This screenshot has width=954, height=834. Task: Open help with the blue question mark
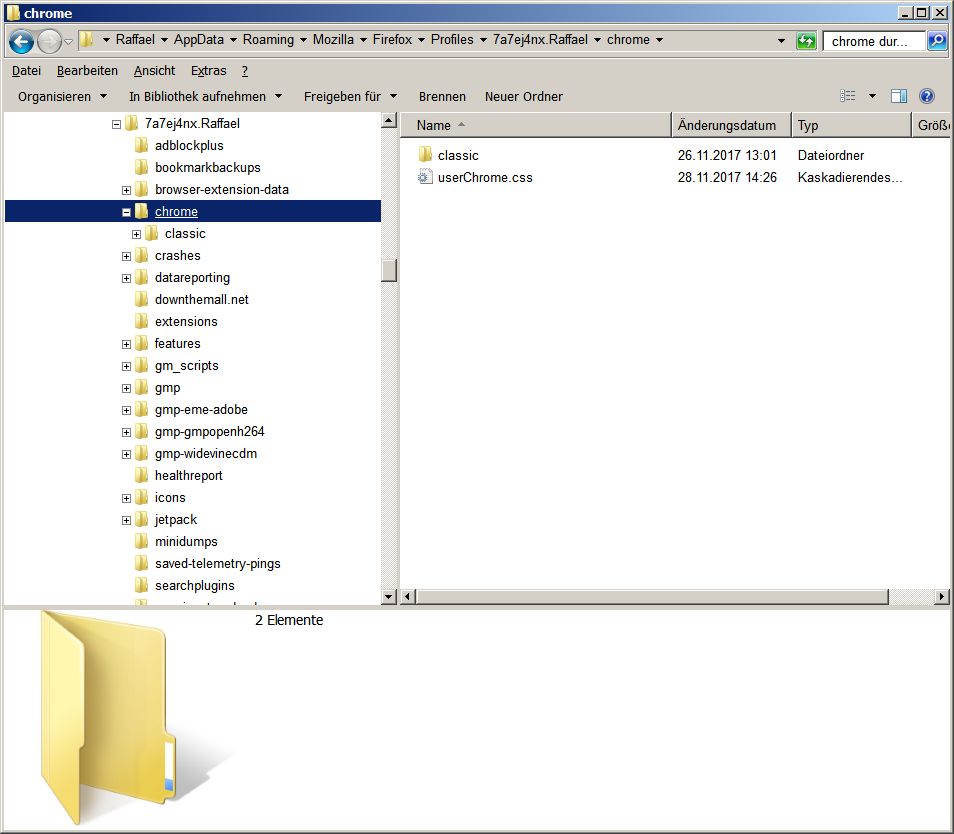point(927,96)
